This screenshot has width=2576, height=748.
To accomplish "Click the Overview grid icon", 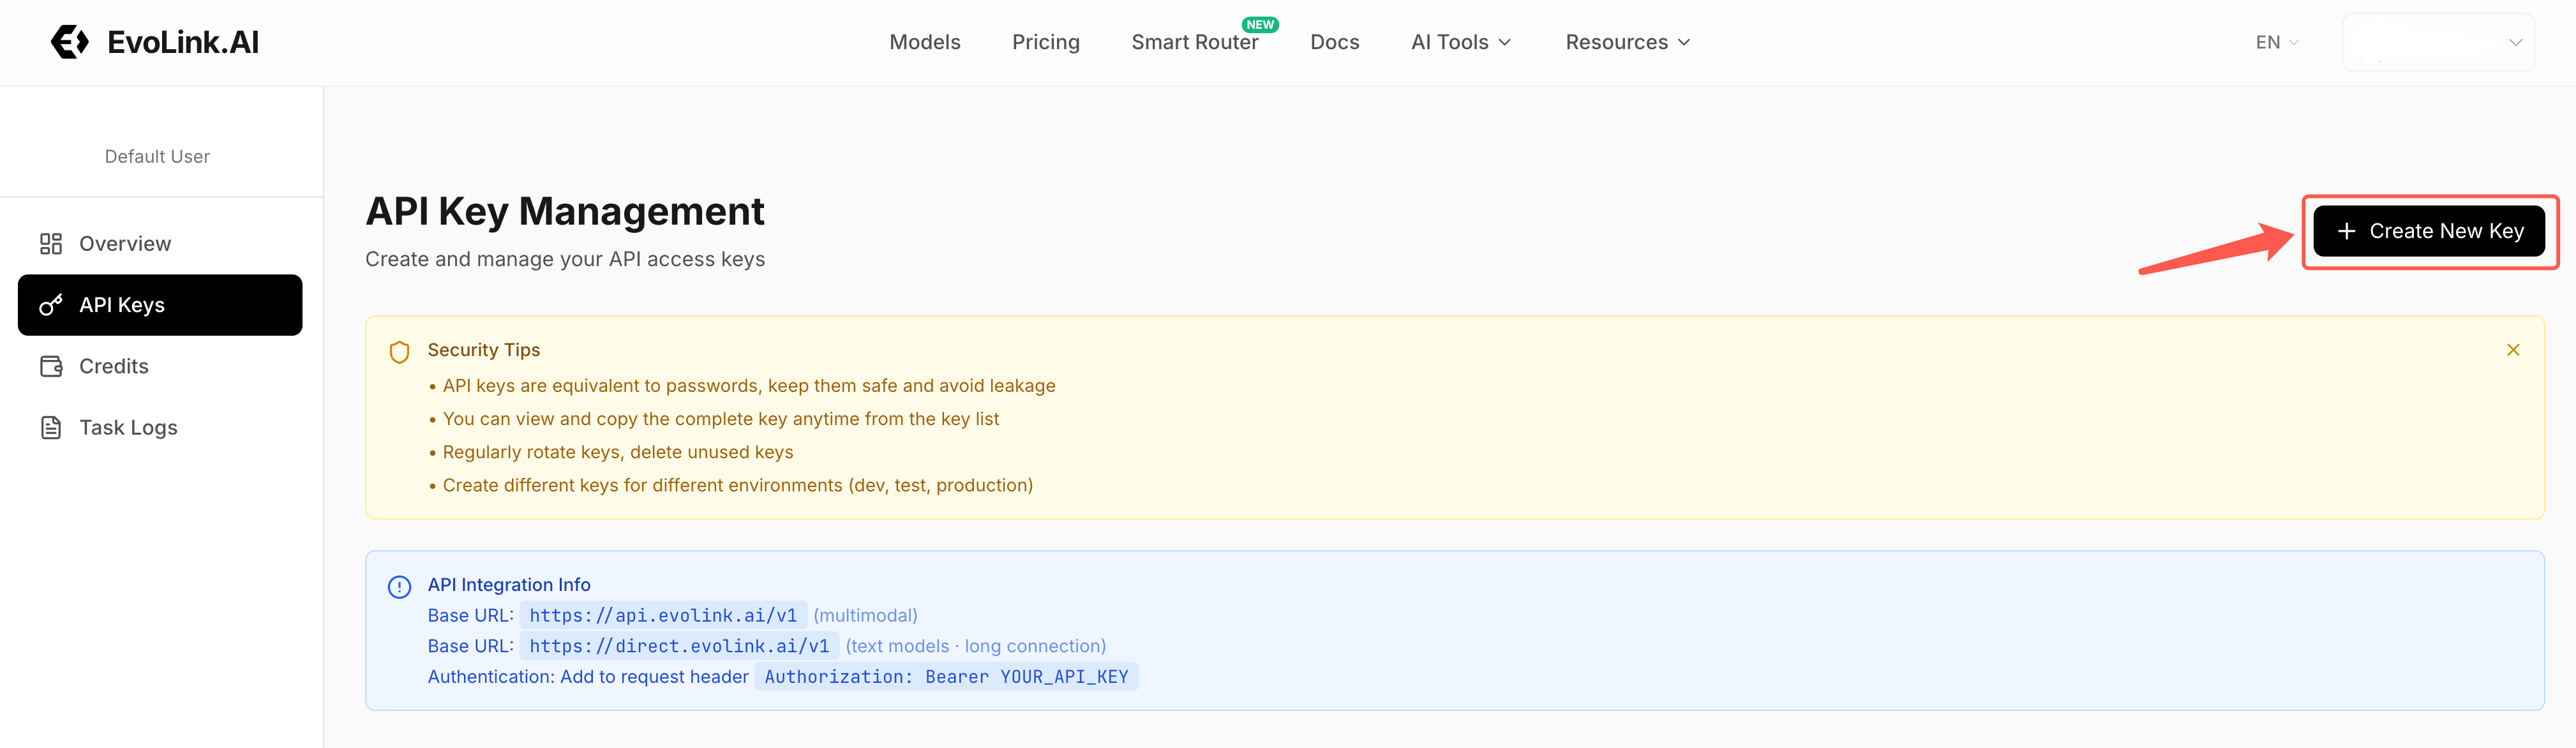I will [51, 244].
